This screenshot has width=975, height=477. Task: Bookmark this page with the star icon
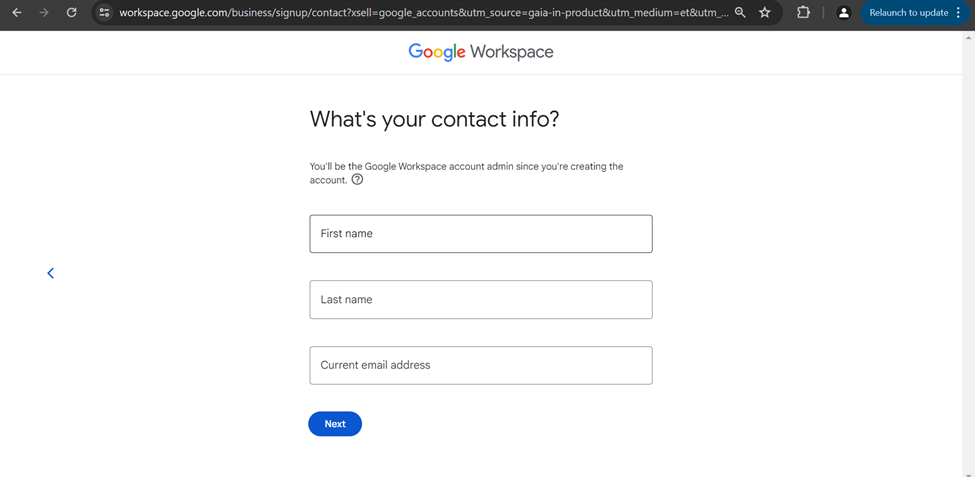(x=765, y=12)
